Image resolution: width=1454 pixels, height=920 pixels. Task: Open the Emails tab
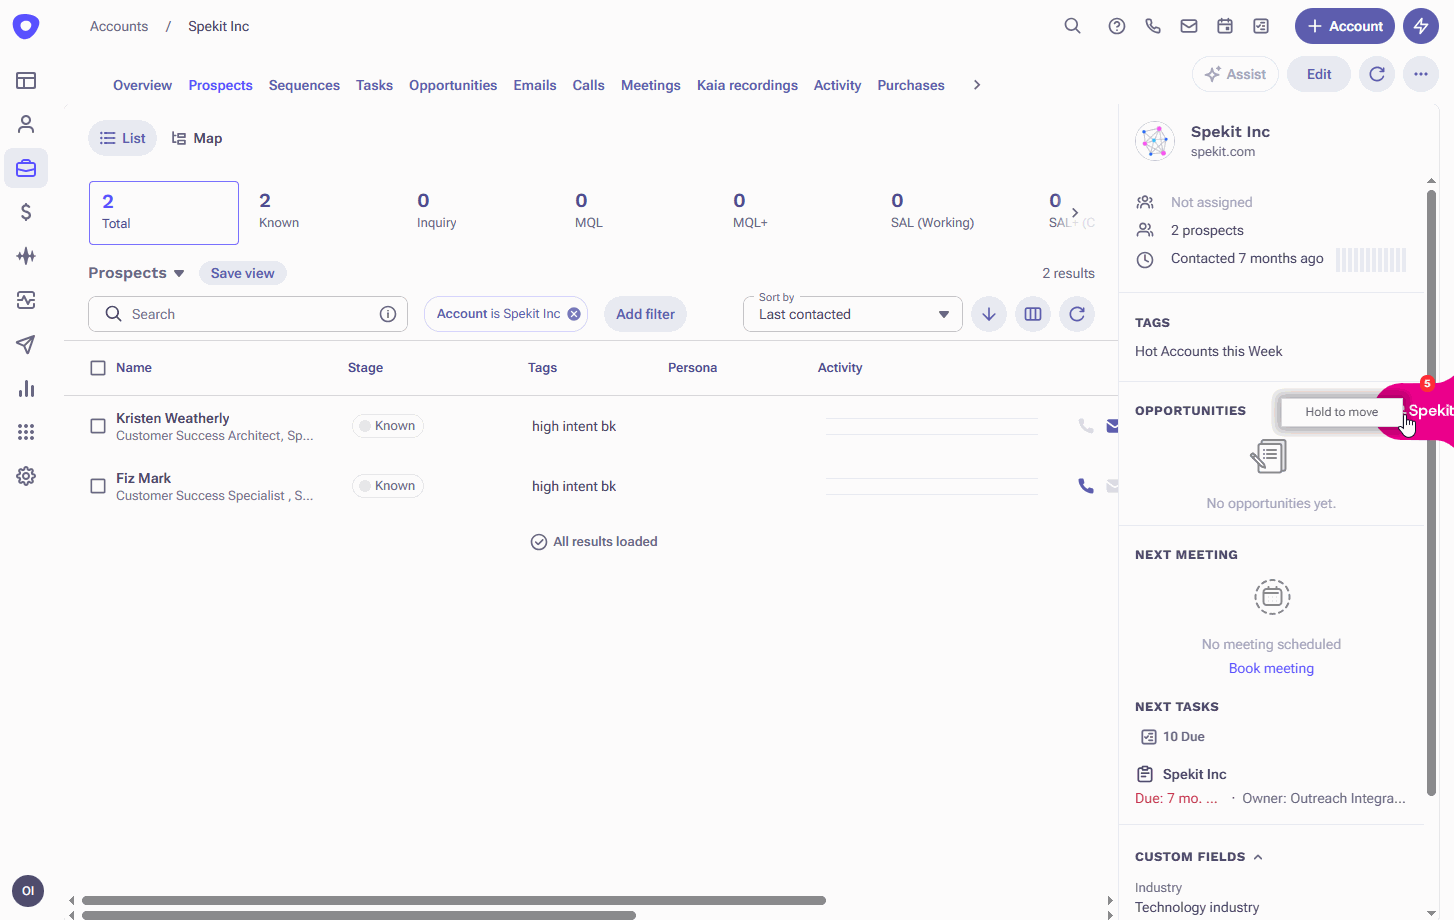(x=535, y=85)
